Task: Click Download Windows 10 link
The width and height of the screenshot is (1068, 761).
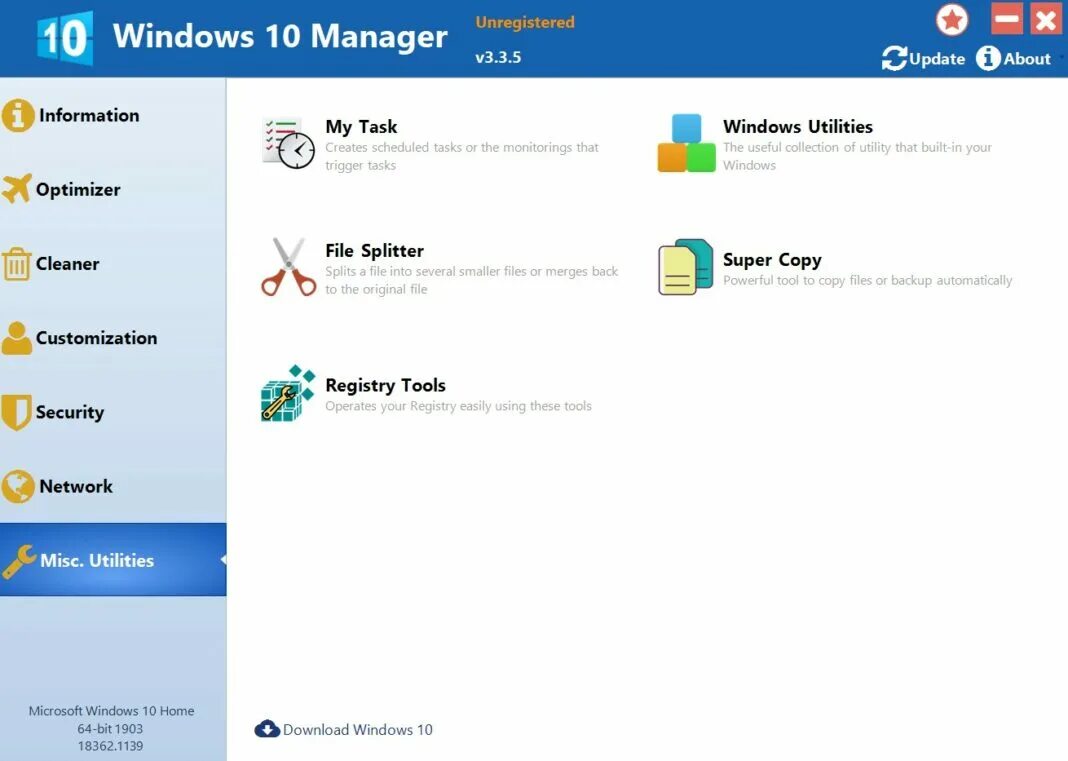Action: pyautogui.click(x=358, y=730)
